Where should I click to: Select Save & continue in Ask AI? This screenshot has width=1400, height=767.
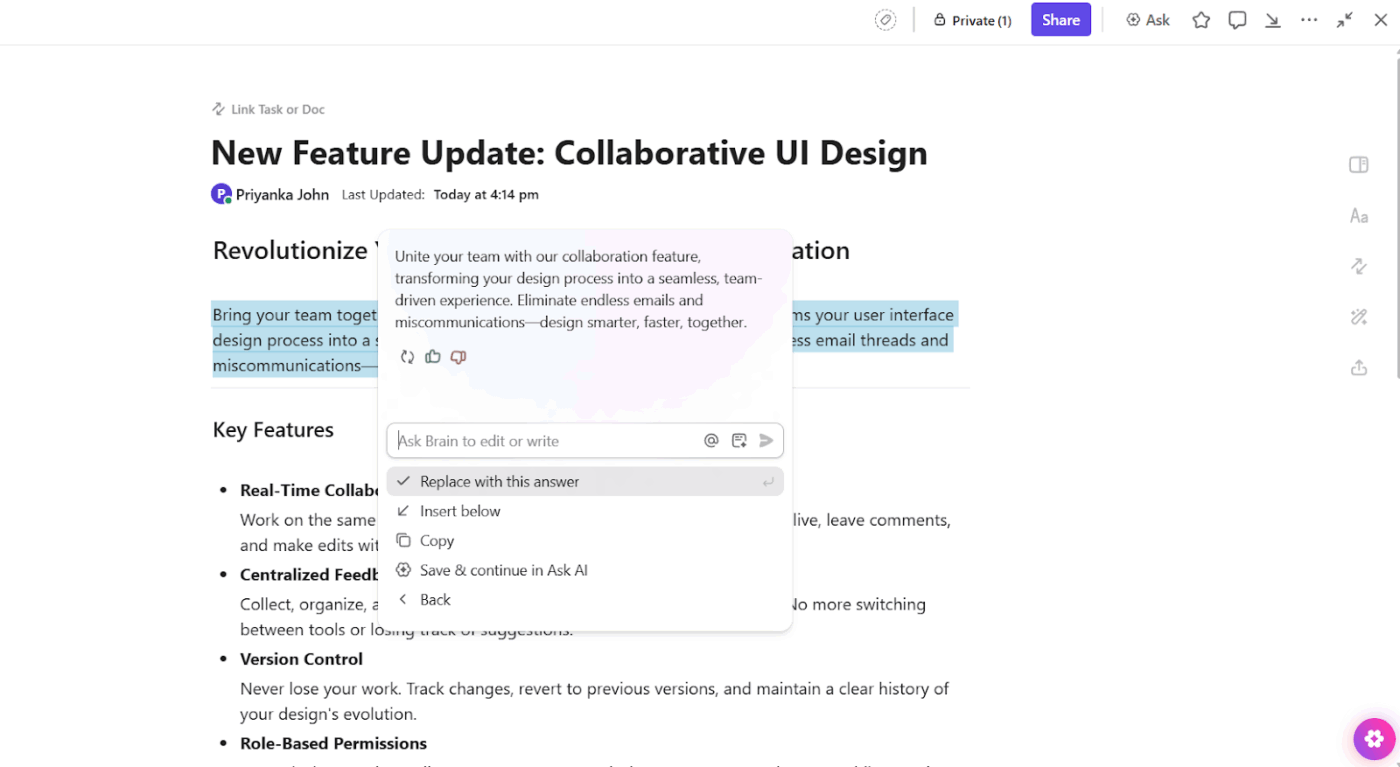[x=503, y=570]
